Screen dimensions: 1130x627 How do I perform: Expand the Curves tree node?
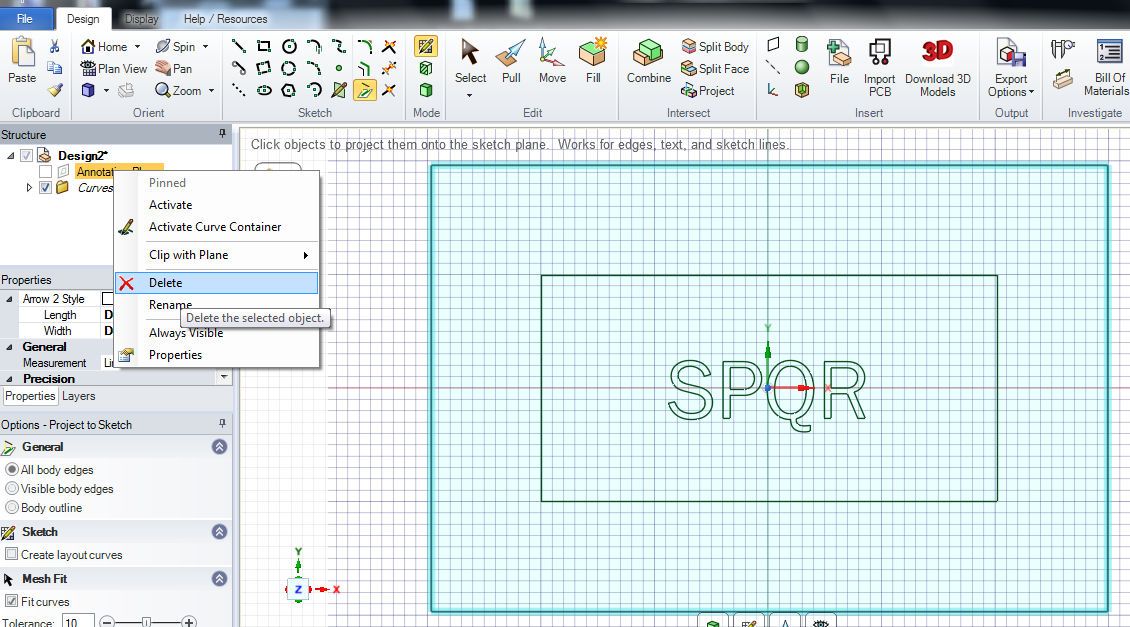tap(29, 188)
